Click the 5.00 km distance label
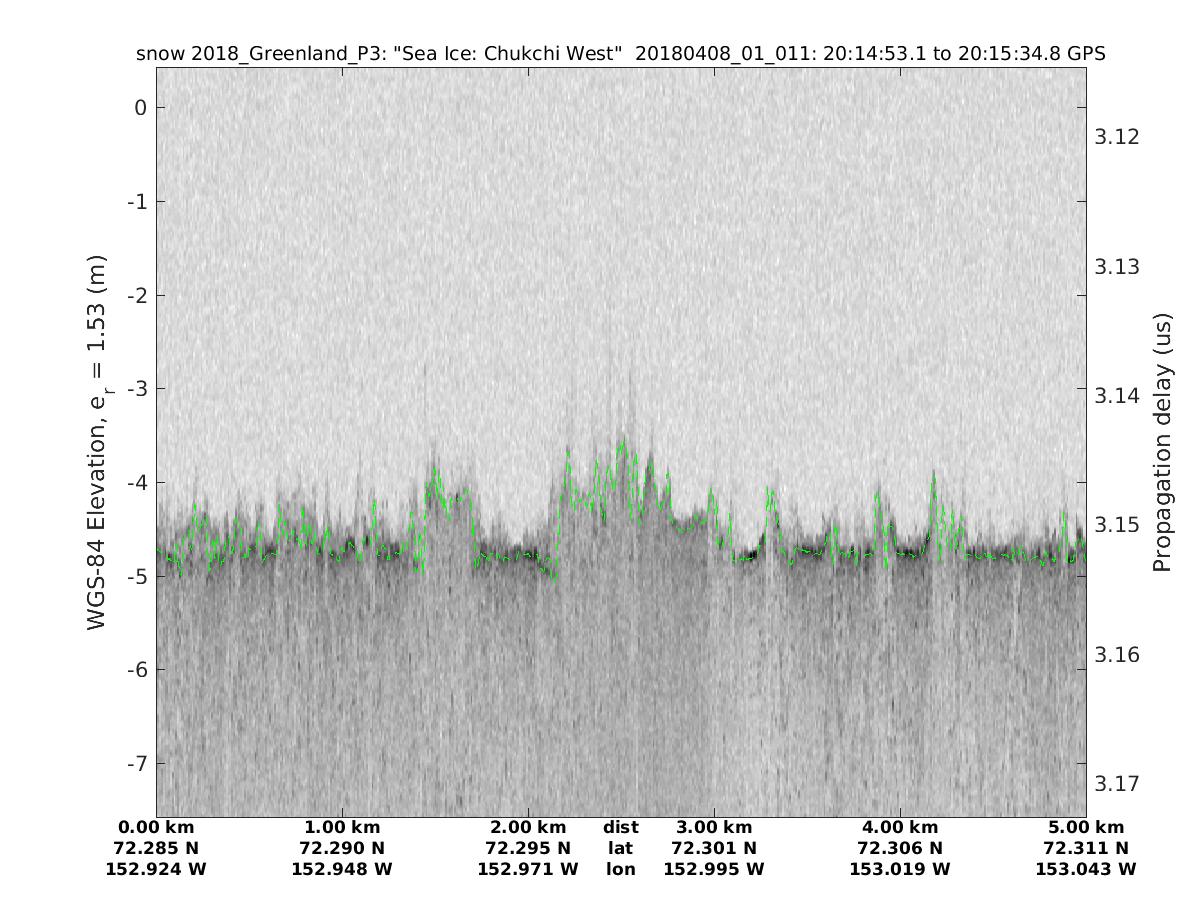The image size is (1200, 900). pyautogui.click(x=1086, y=828)
